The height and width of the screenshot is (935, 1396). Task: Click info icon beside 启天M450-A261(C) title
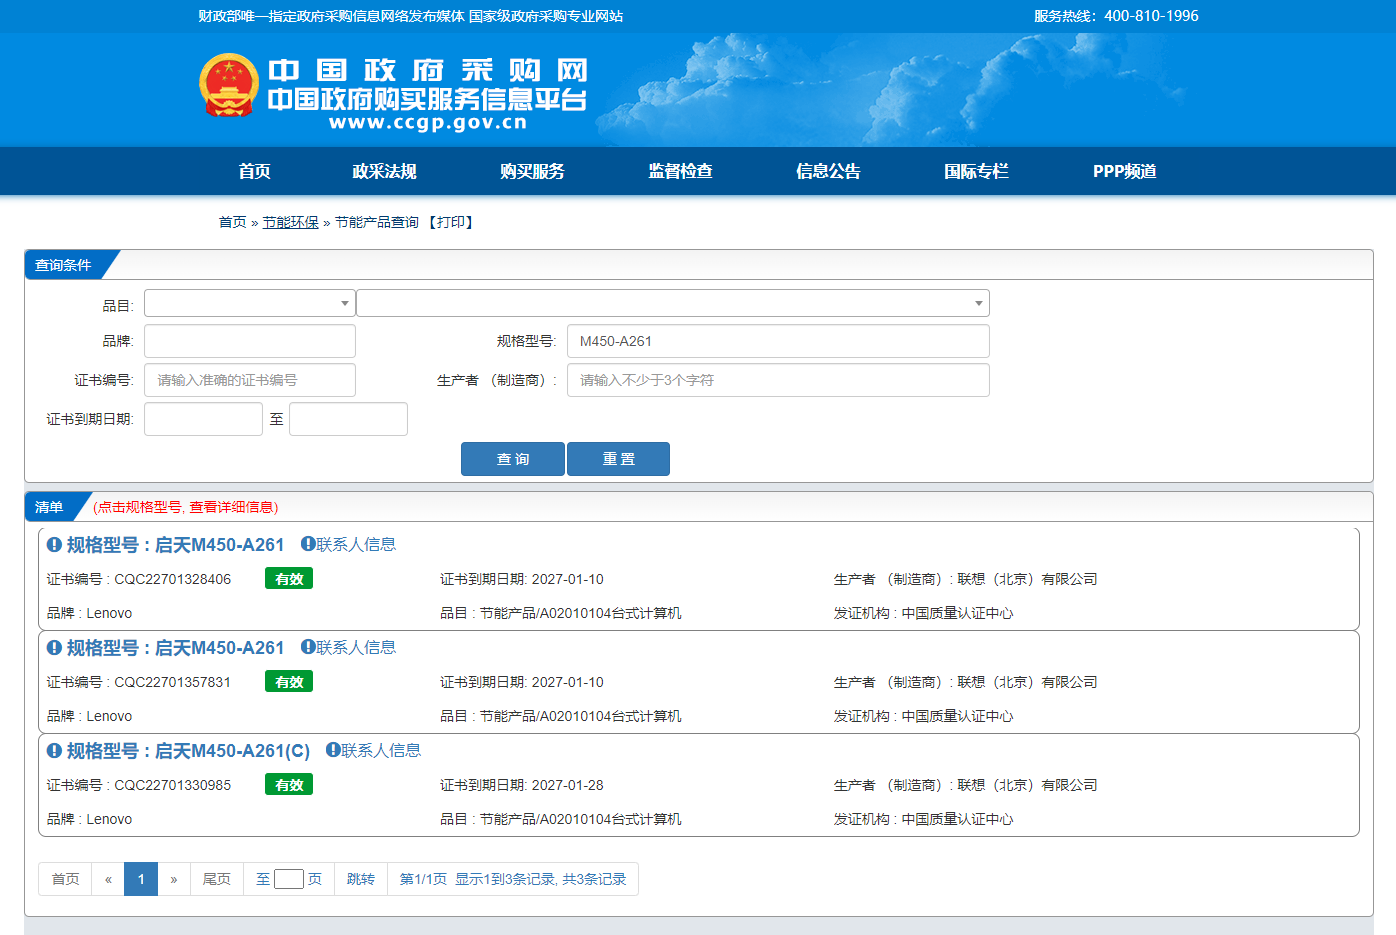tap(54, 751)
